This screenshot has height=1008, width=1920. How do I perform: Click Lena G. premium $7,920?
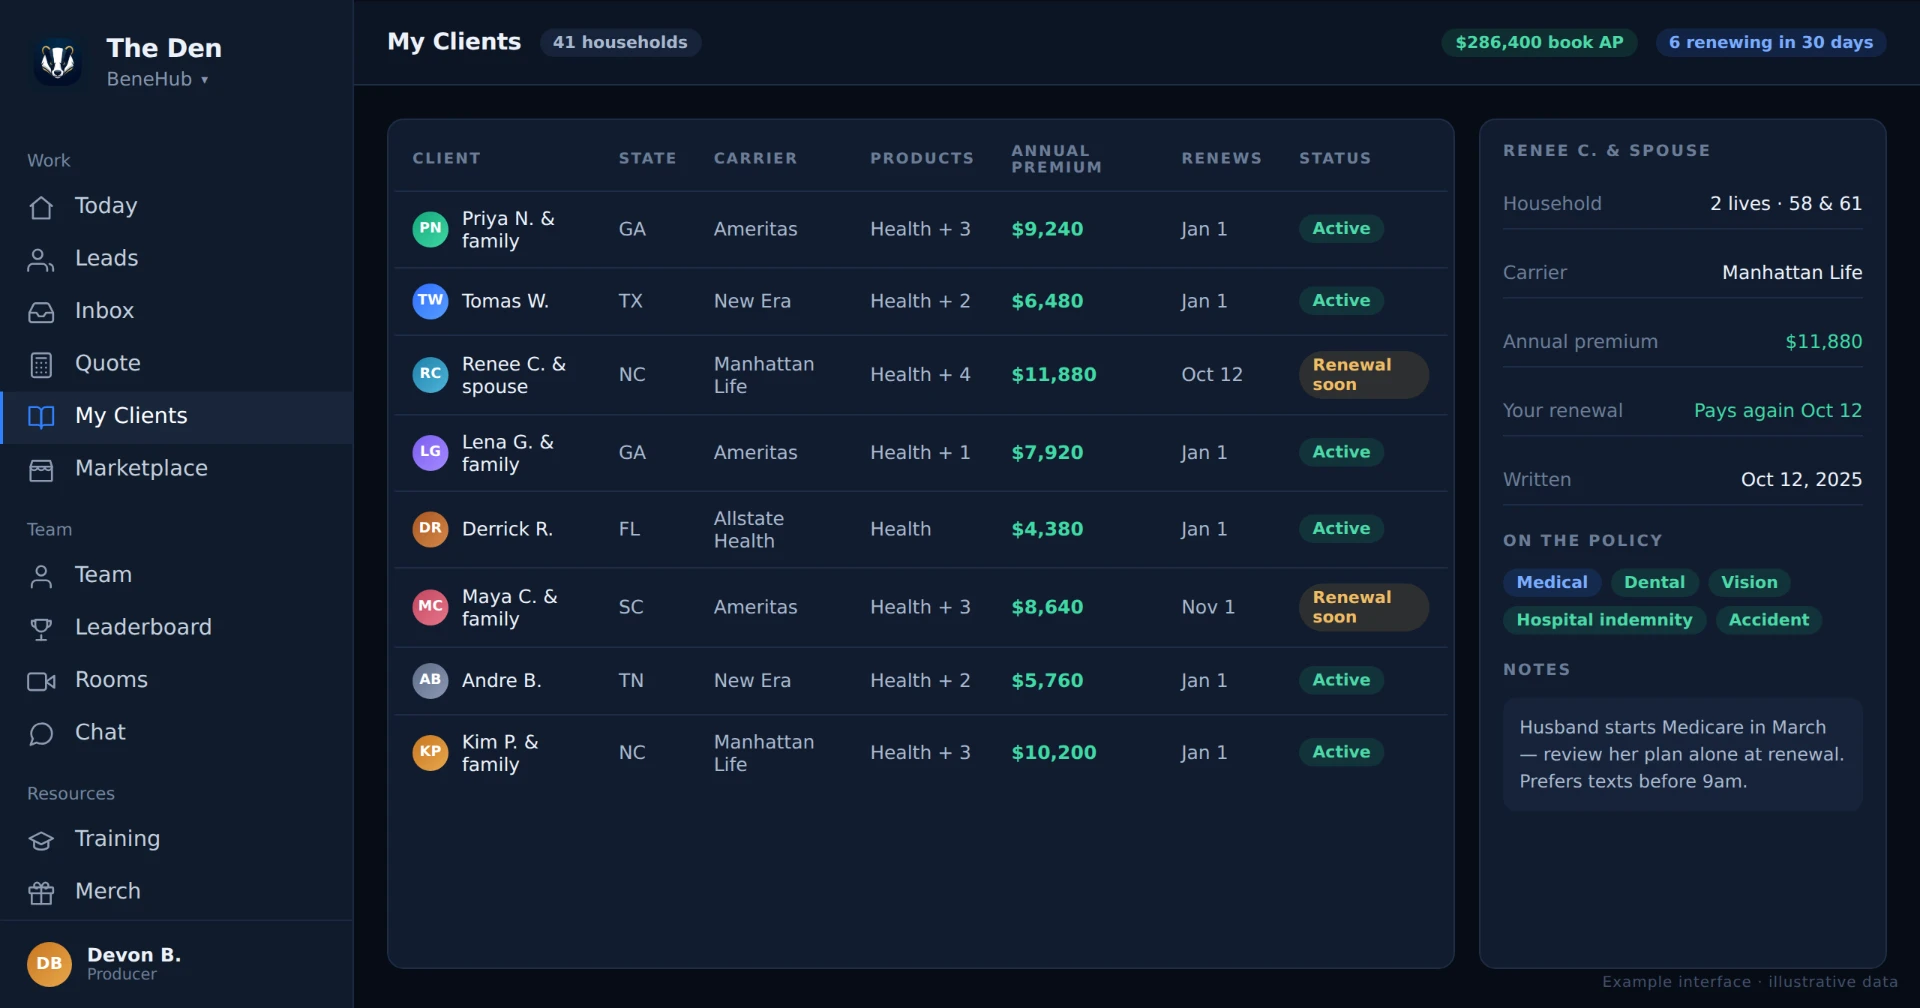(x=1047, y=452)
